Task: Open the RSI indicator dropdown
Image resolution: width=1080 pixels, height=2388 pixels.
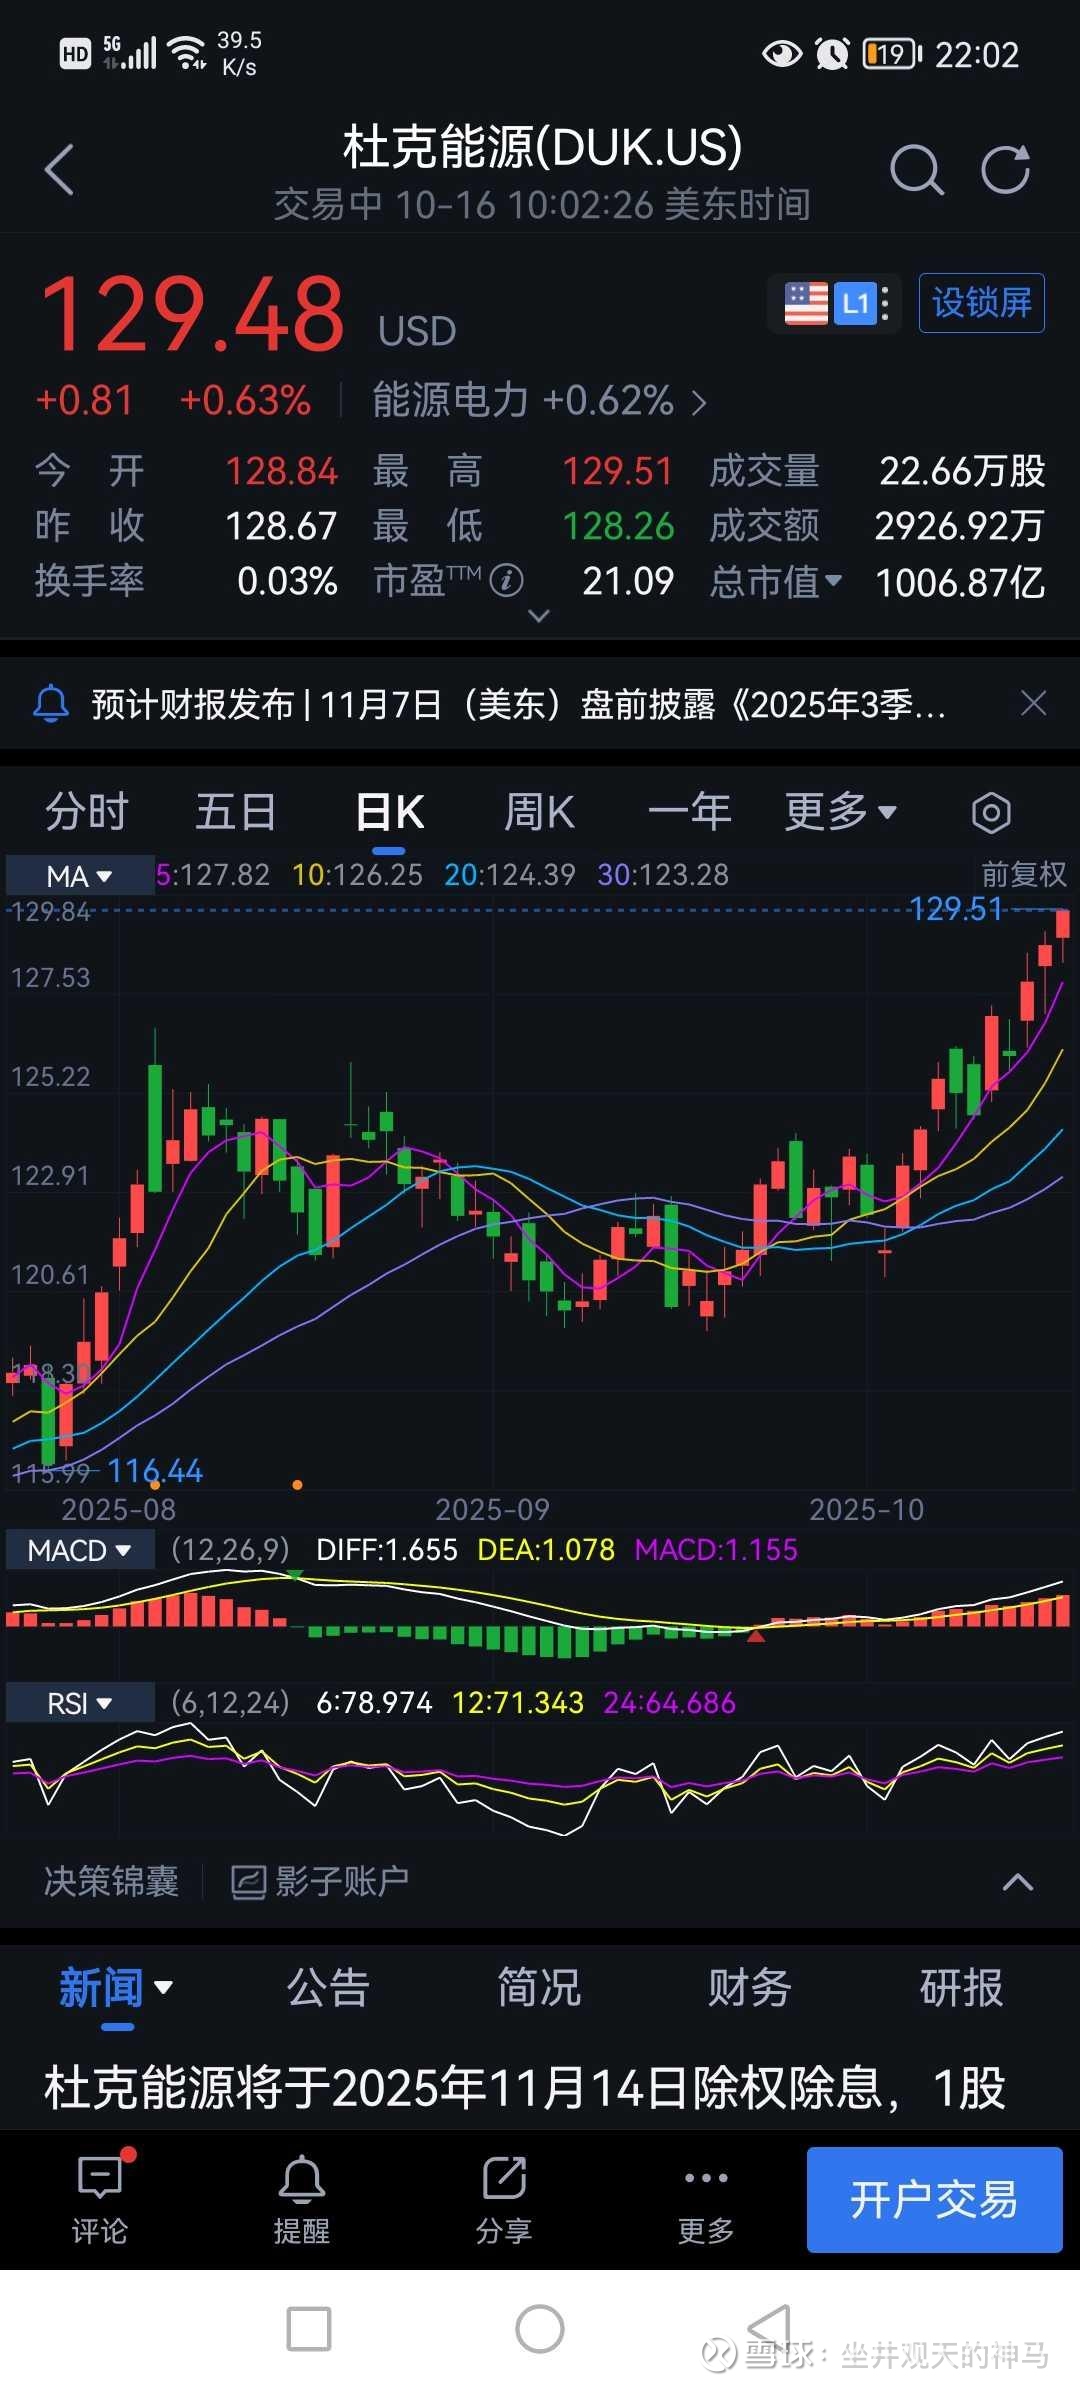Action: pos(80,1703)
